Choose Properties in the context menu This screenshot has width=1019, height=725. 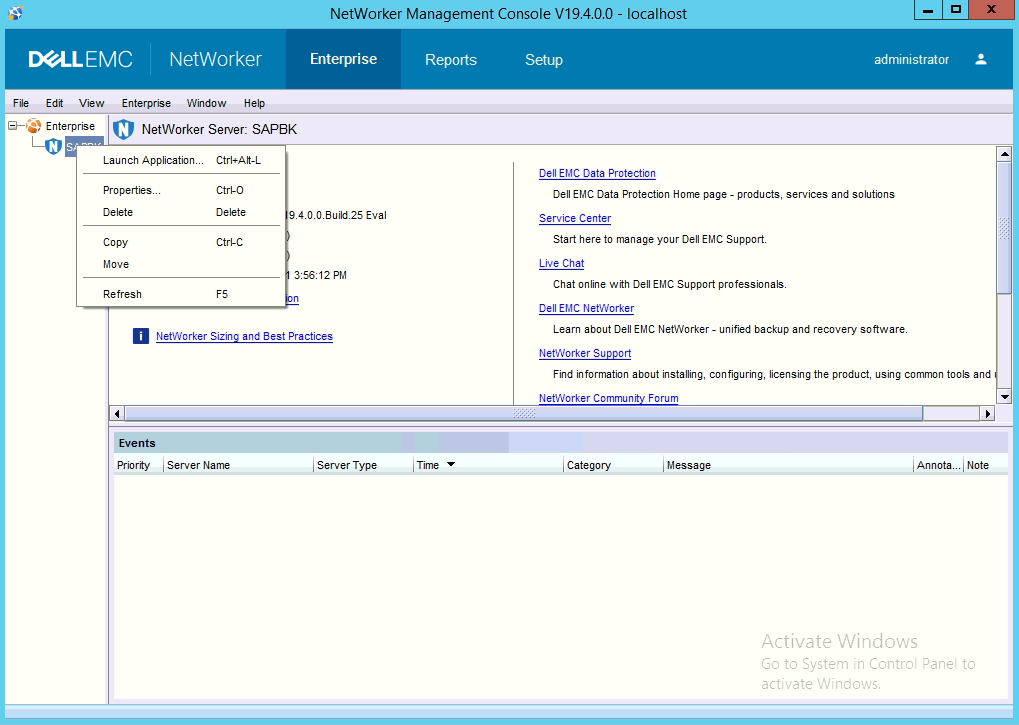coord(131,190)
